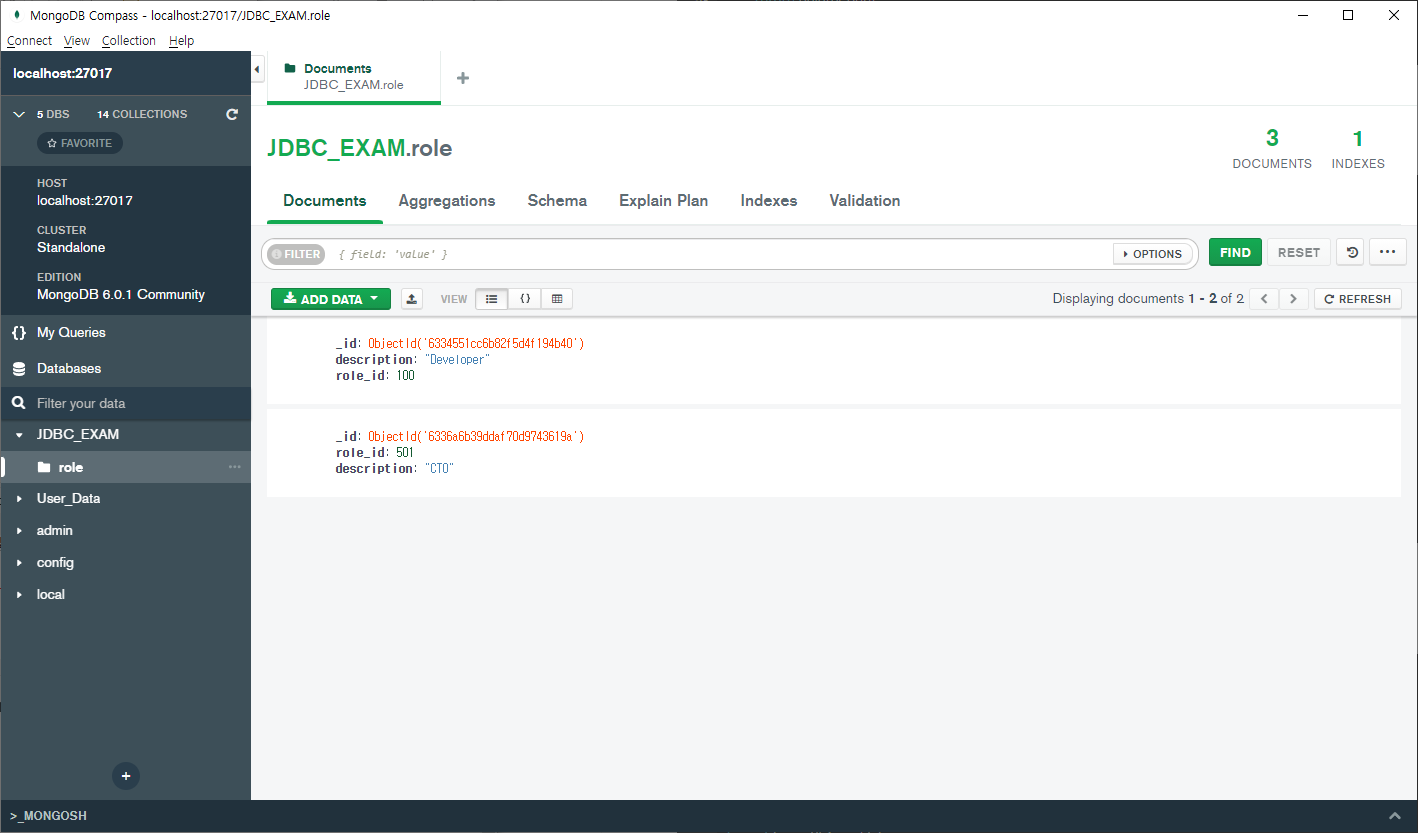This screenshot has width=1418, height=833.
Task: Click the filter query input field
Action: pyautogui.click(x=720, y=254)
